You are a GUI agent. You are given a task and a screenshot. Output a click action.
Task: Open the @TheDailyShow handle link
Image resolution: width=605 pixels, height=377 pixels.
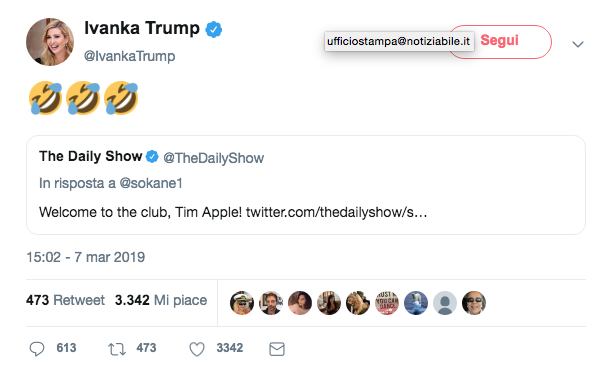[x=213, y=158]
